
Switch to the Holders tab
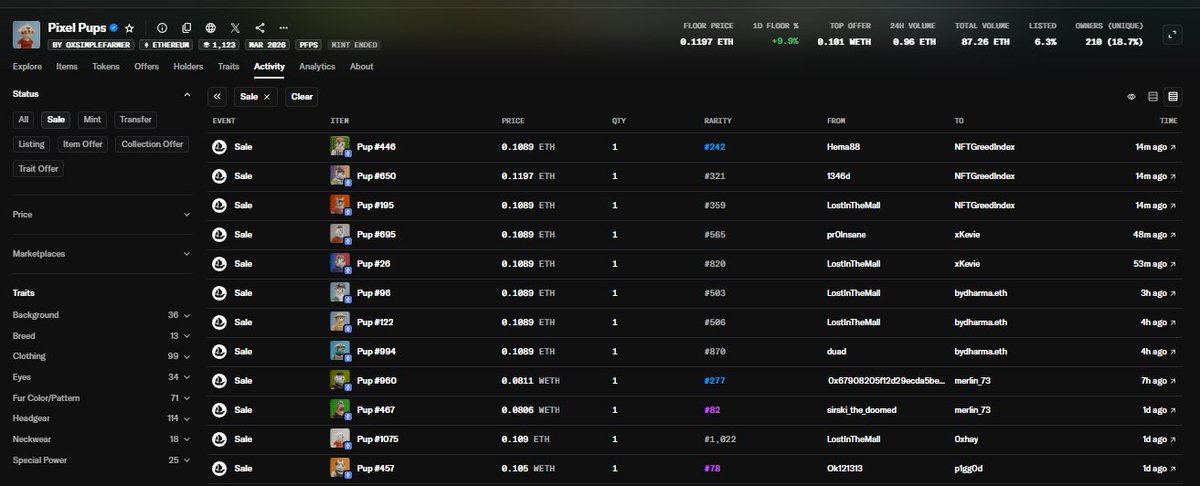click(188, 66)
